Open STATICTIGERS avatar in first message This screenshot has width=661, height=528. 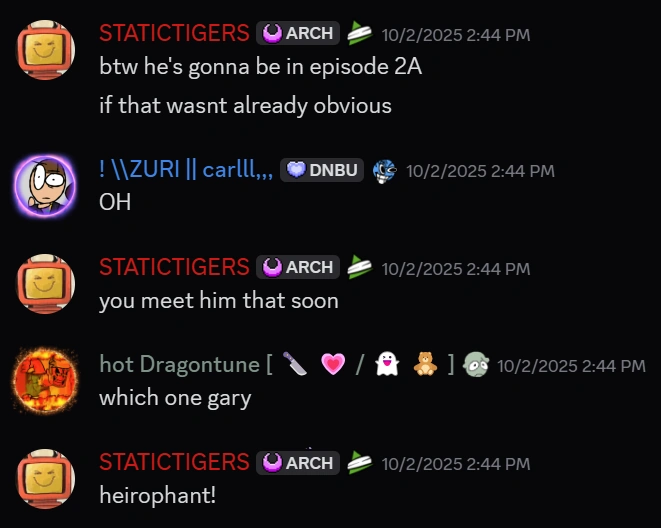(45, 50)
